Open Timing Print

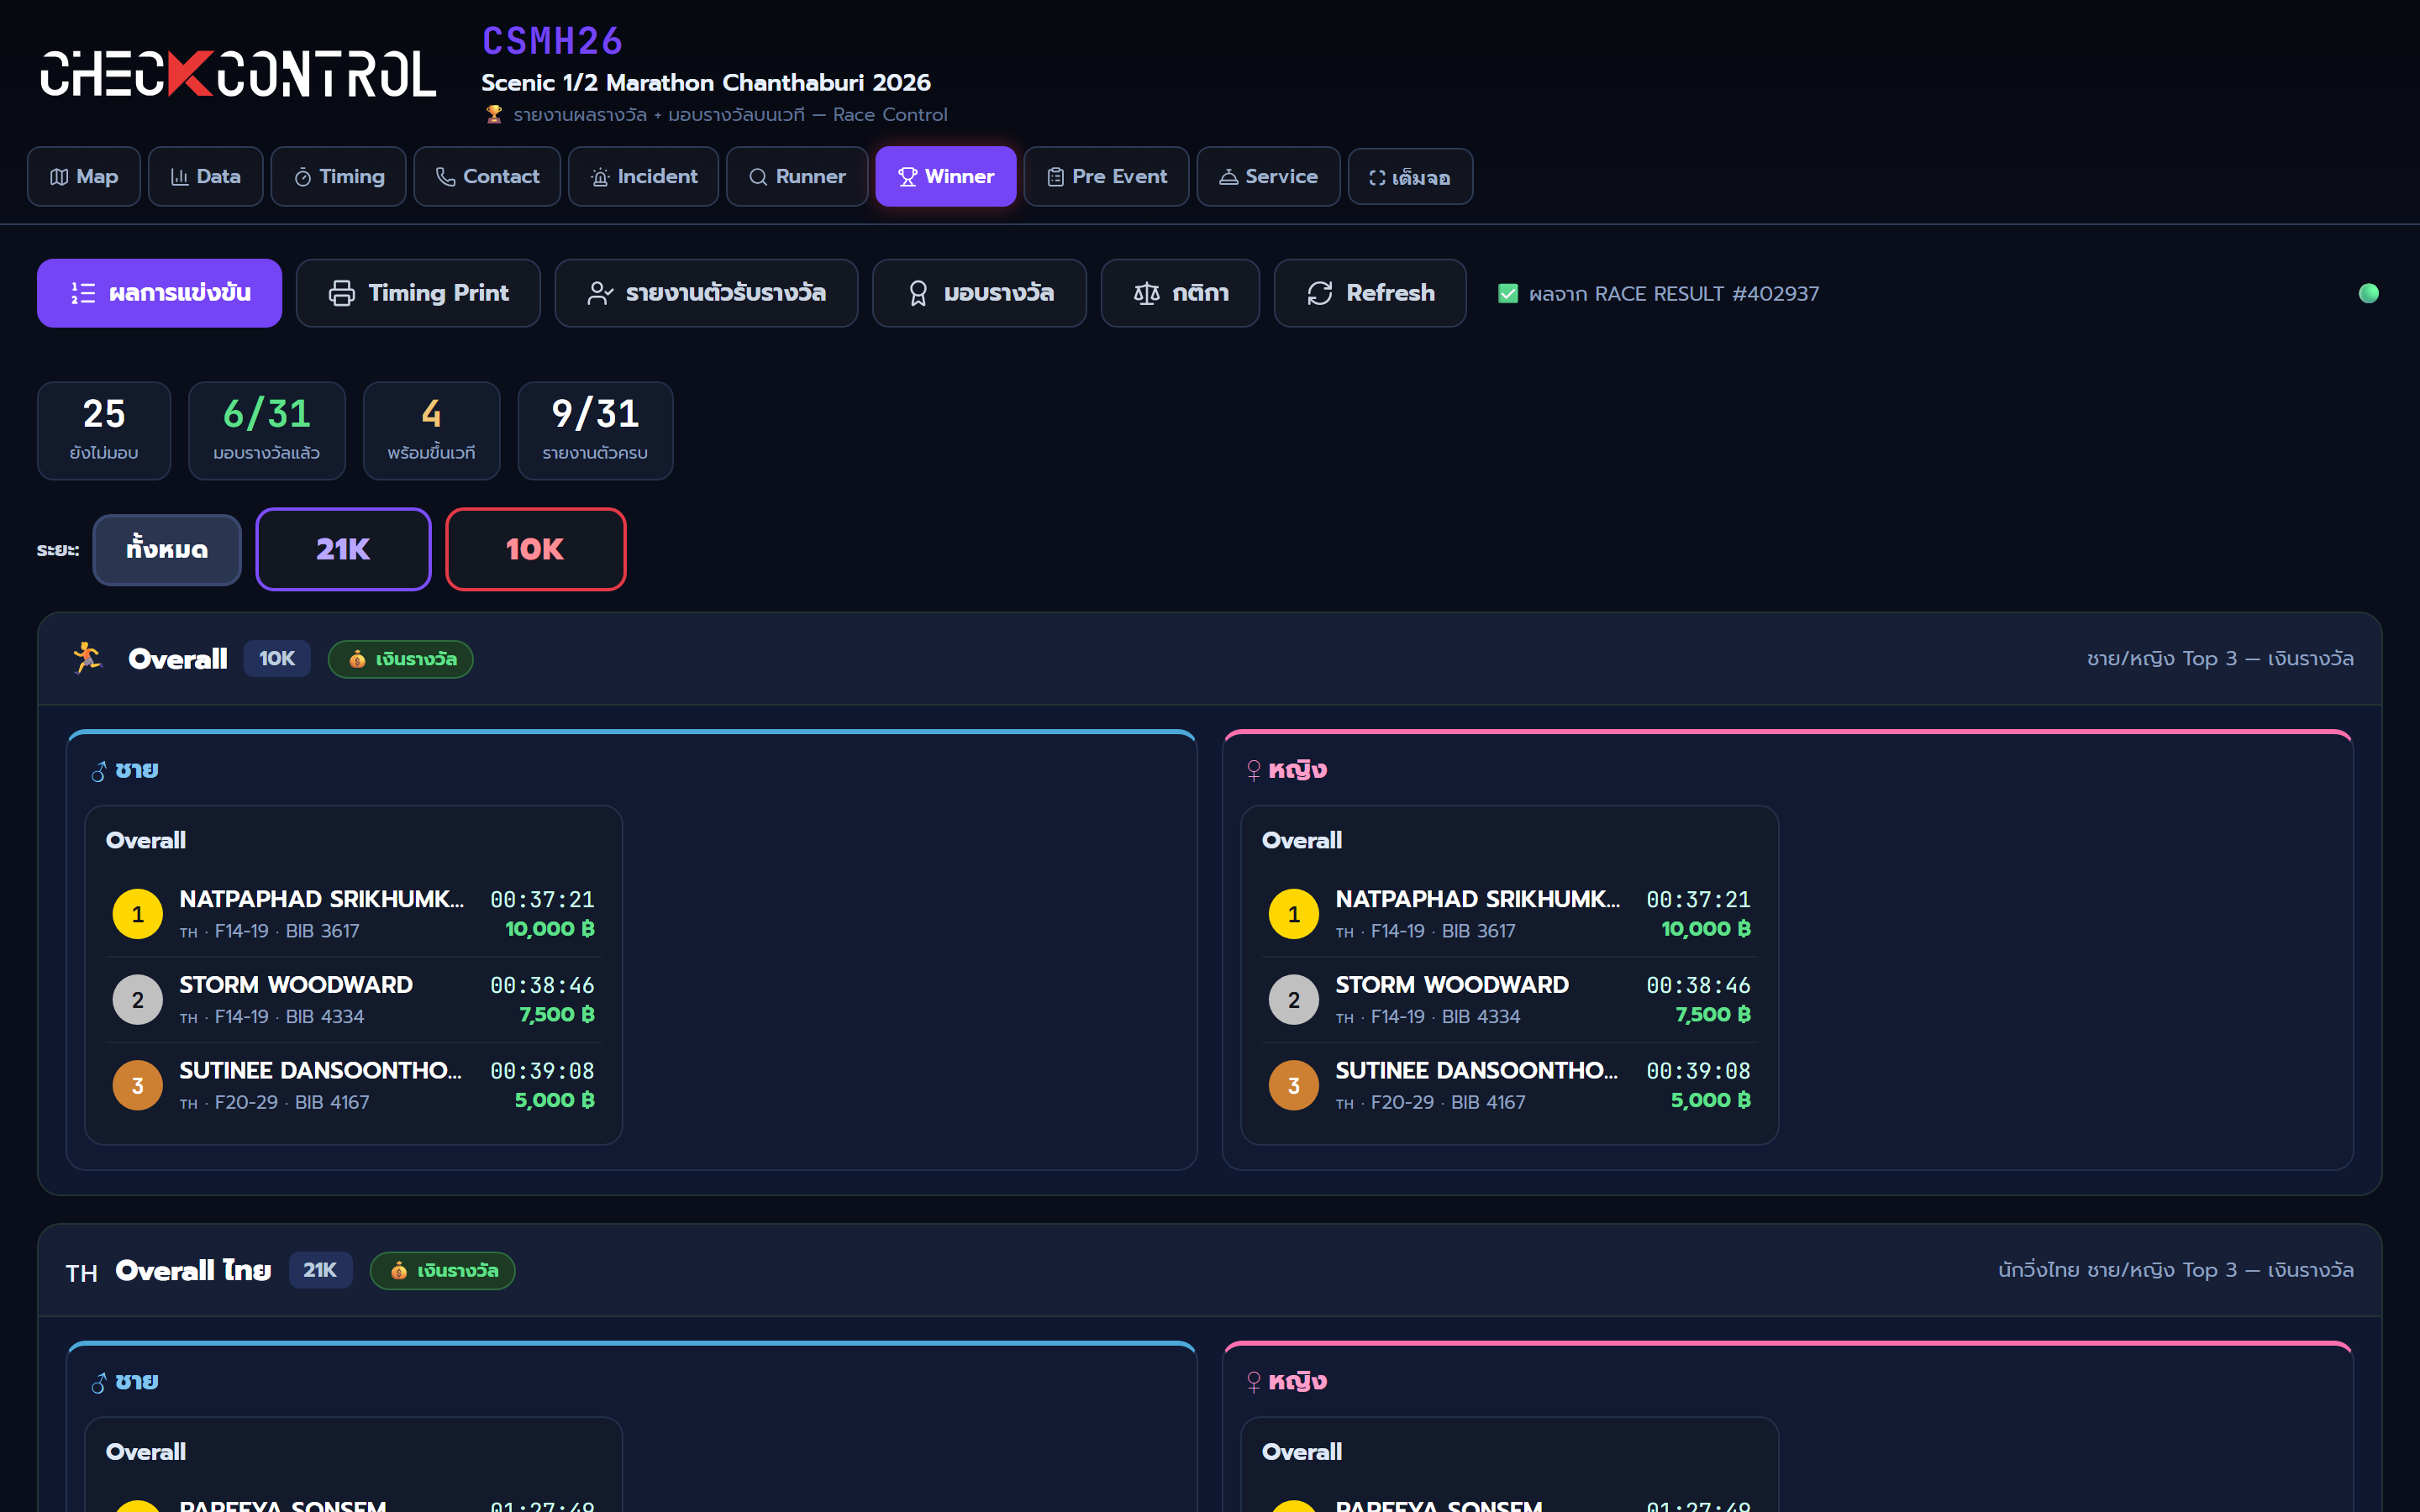tap(418, 293)
